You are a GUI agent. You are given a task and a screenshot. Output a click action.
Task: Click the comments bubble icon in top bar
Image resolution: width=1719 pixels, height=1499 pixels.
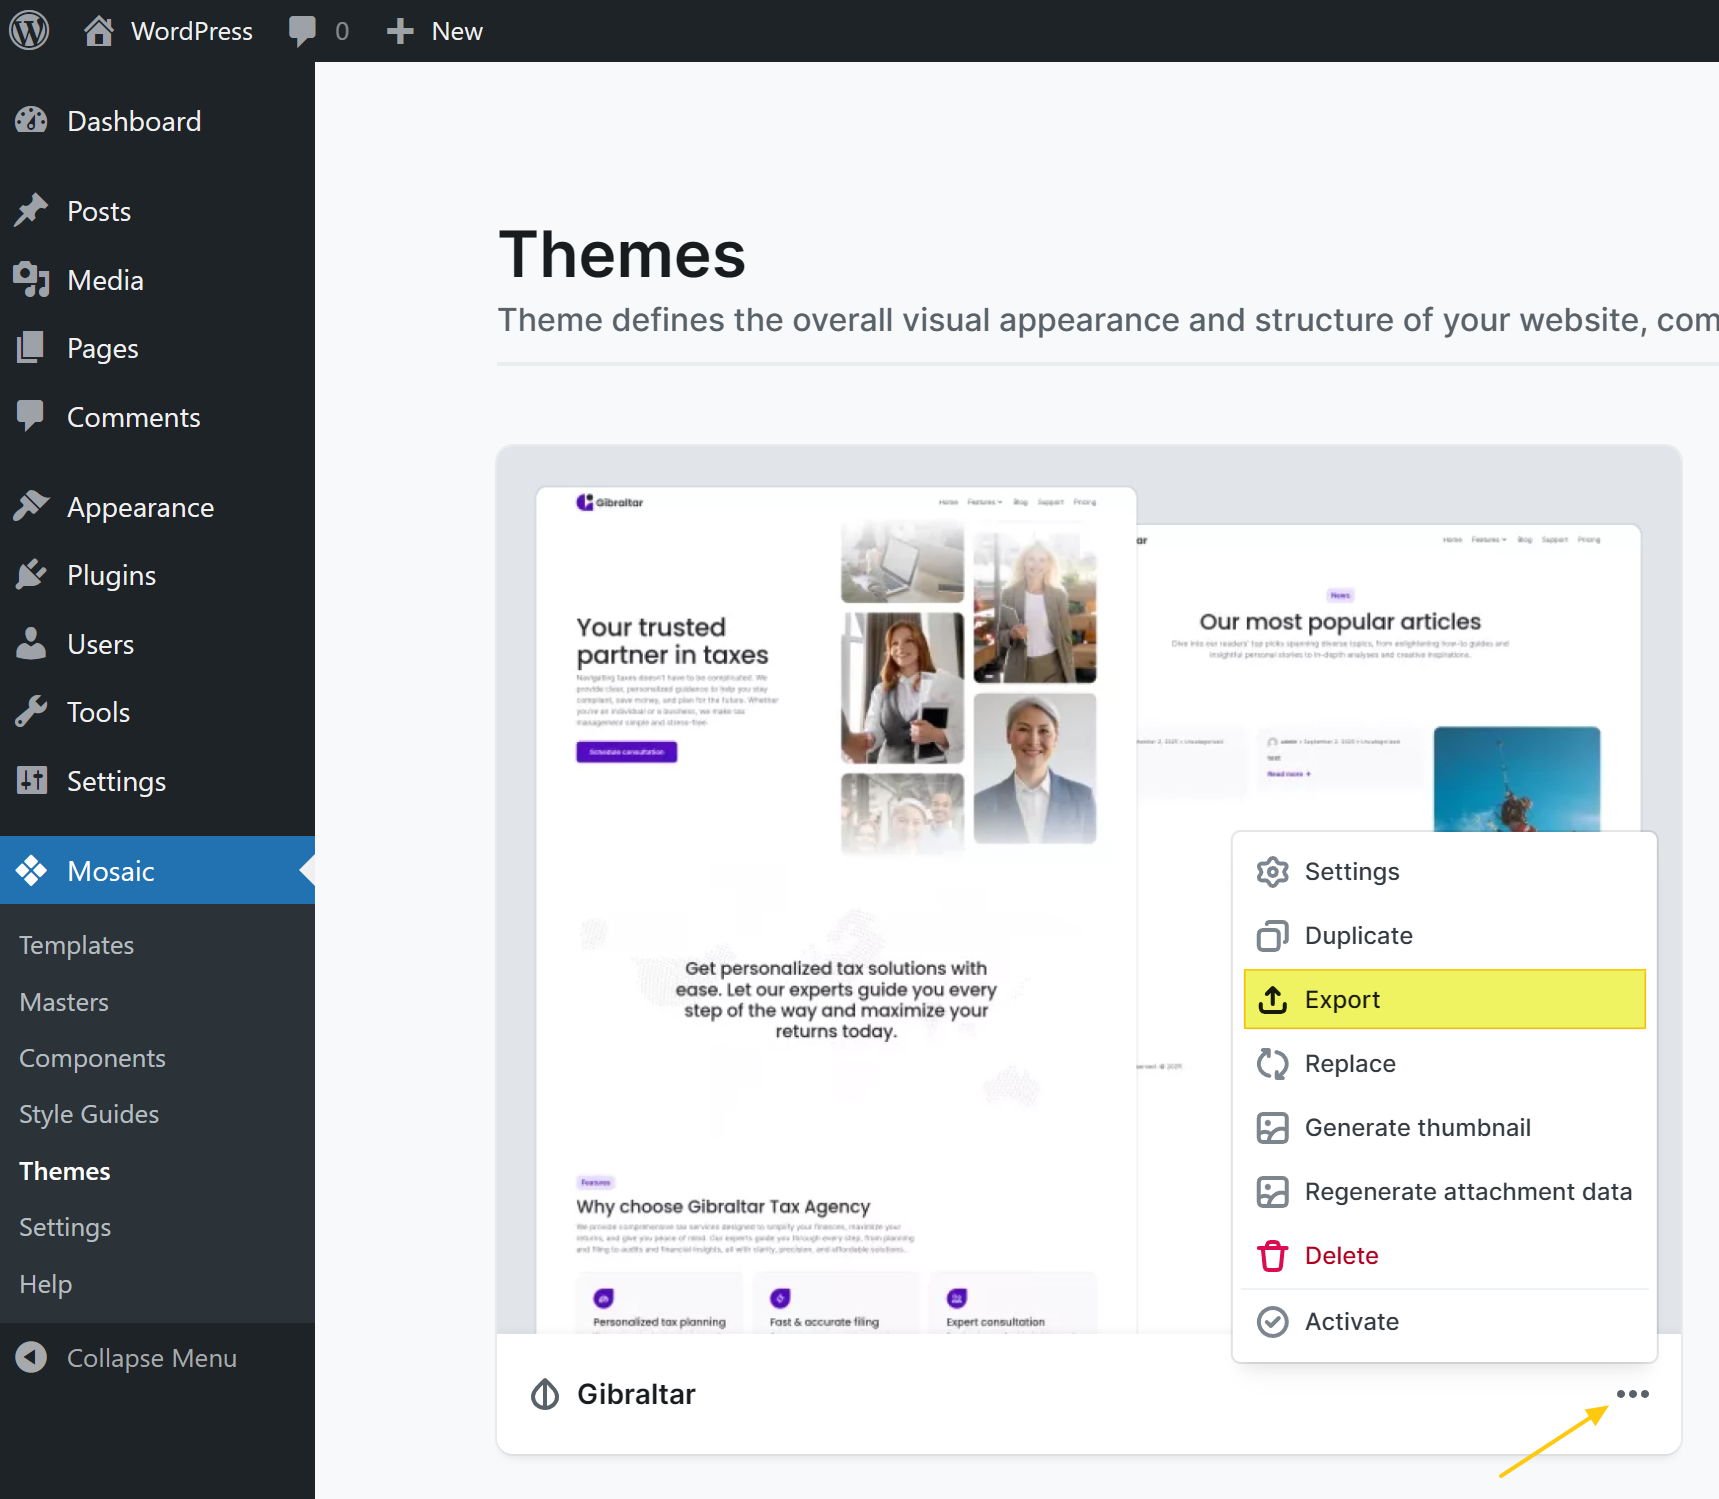pos(302,31)
